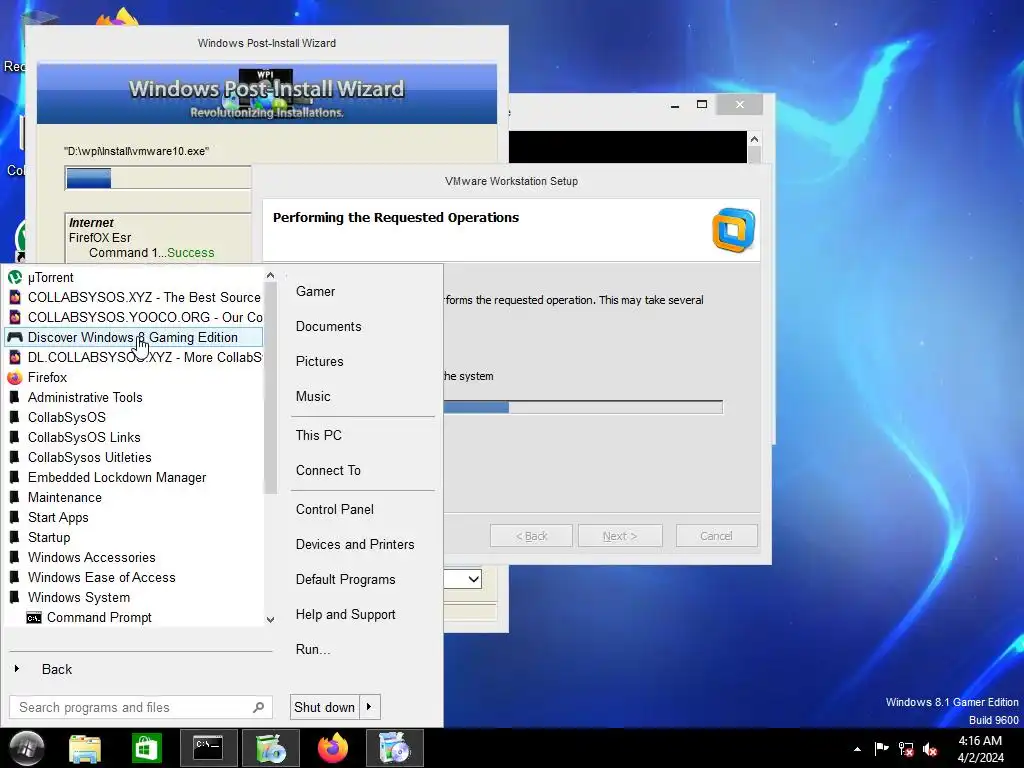1024x768 pixels.
Task: Click the VMware logo in setup header
Action: (733, 230)
